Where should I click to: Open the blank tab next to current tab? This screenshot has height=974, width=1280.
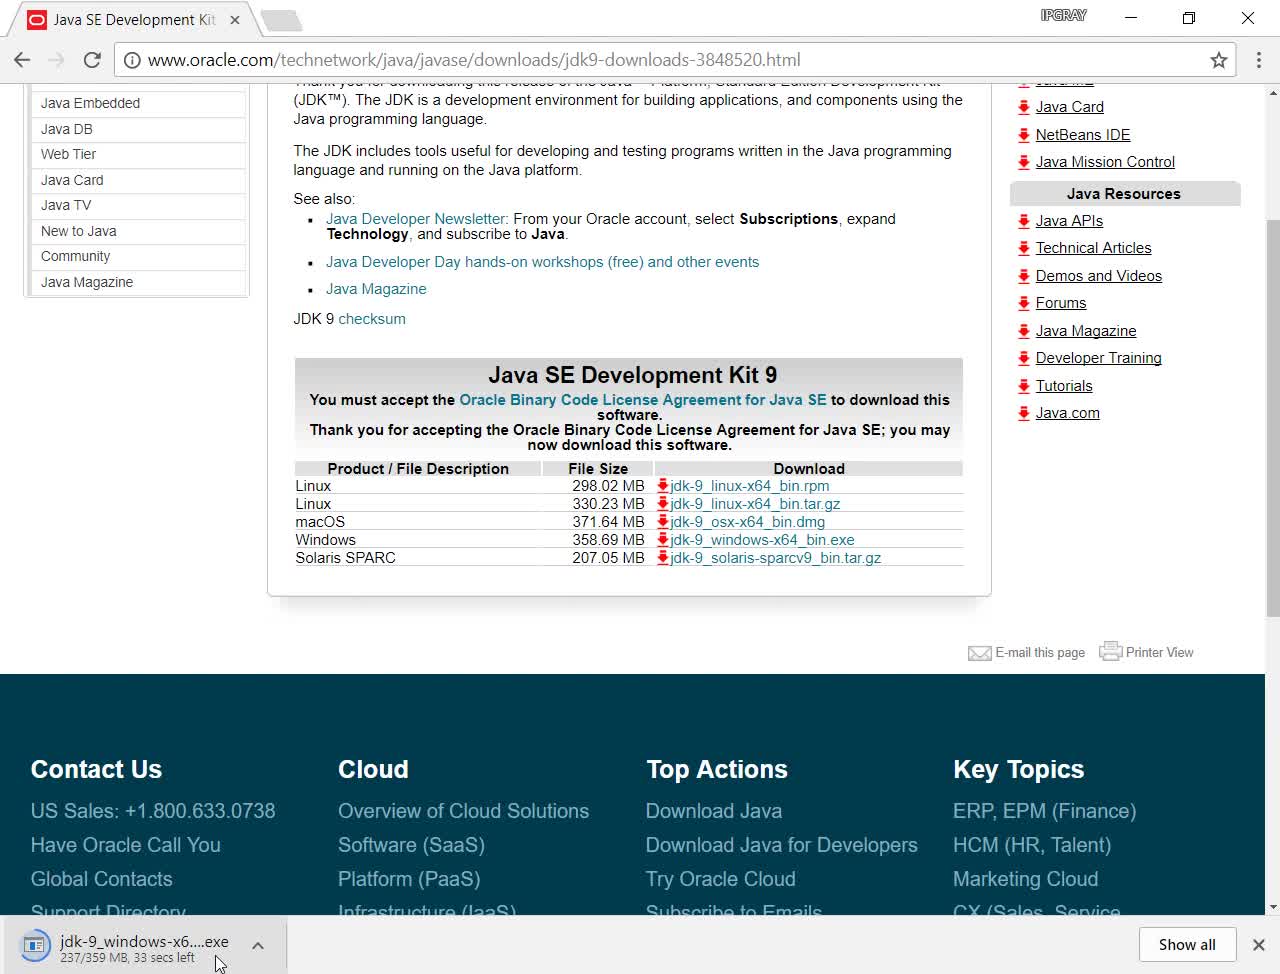point(282,18)
